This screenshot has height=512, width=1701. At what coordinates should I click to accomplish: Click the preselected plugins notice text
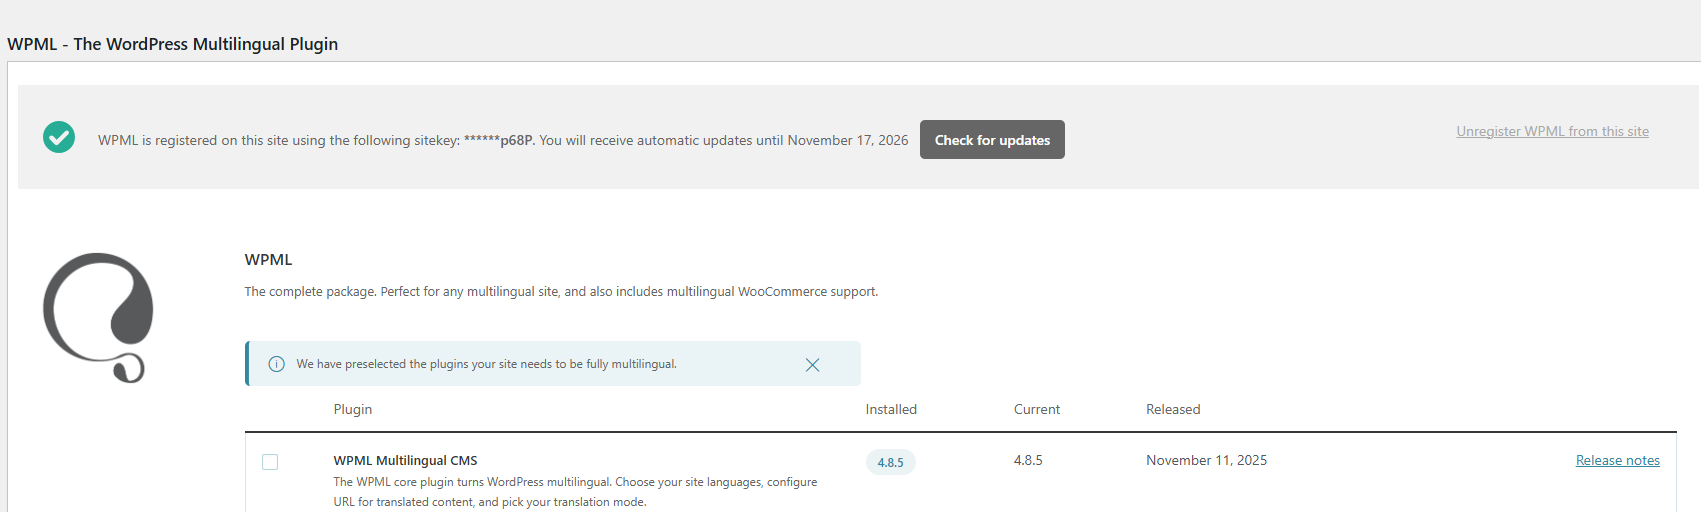pyautogui.click(x=486, y=364)
